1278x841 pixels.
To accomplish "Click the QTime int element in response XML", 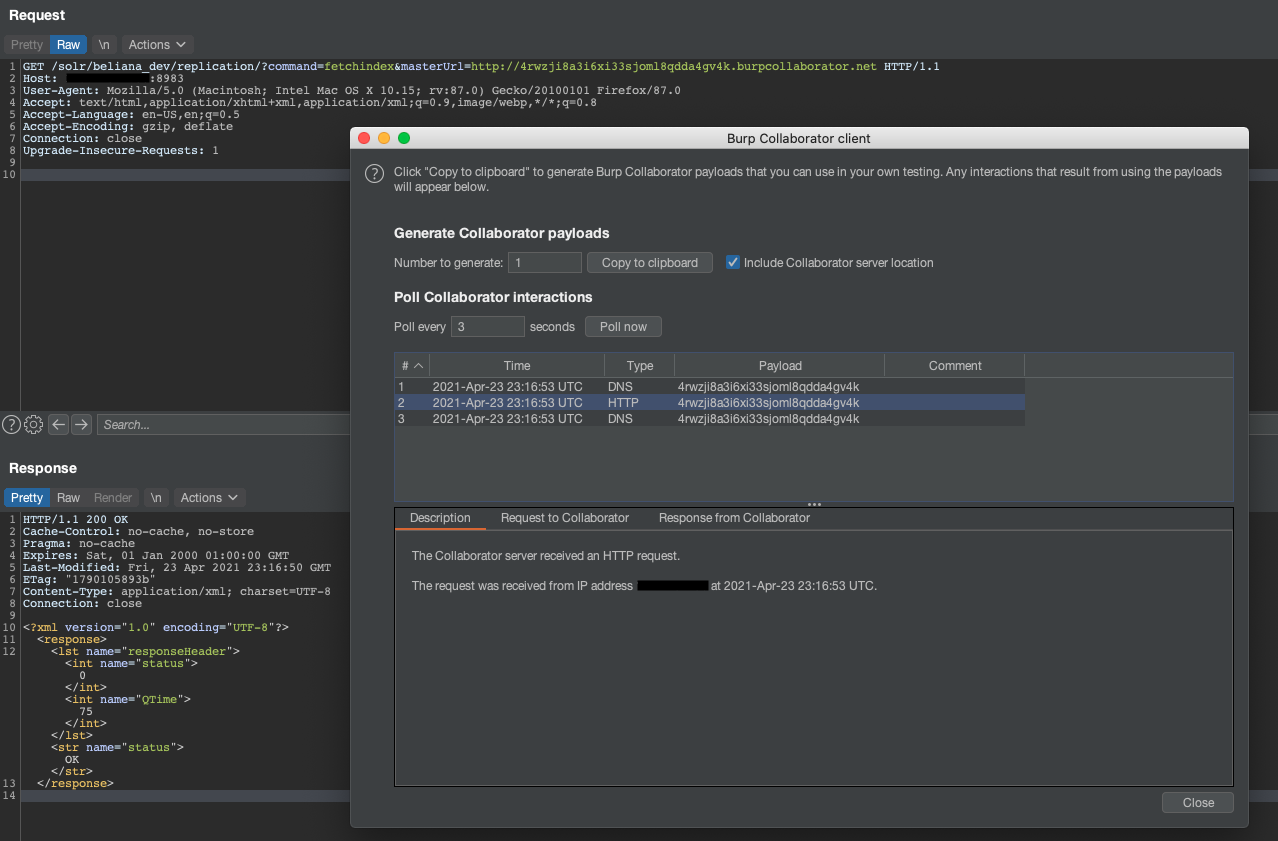I will point(128,699).
